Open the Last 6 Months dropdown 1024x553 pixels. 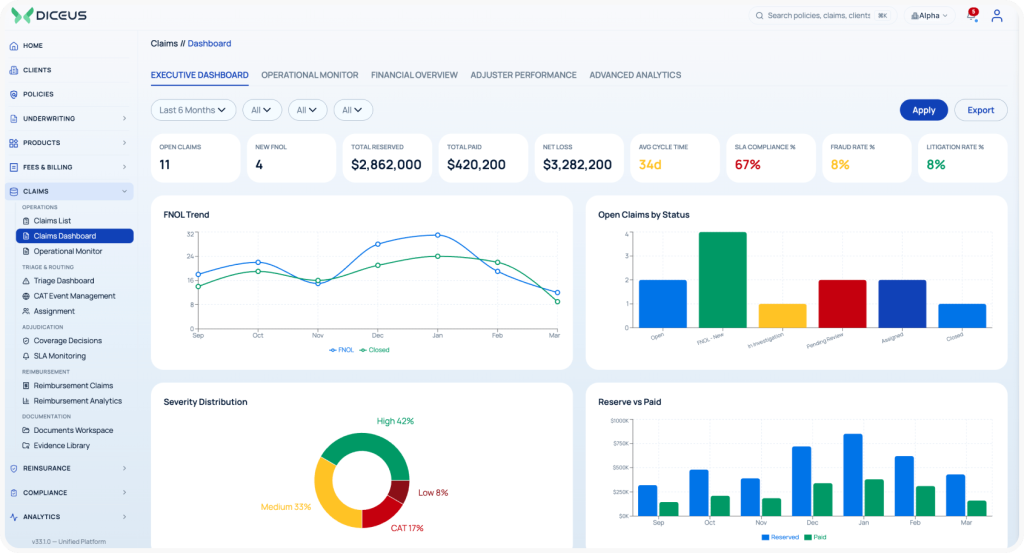tap(193, 110)
